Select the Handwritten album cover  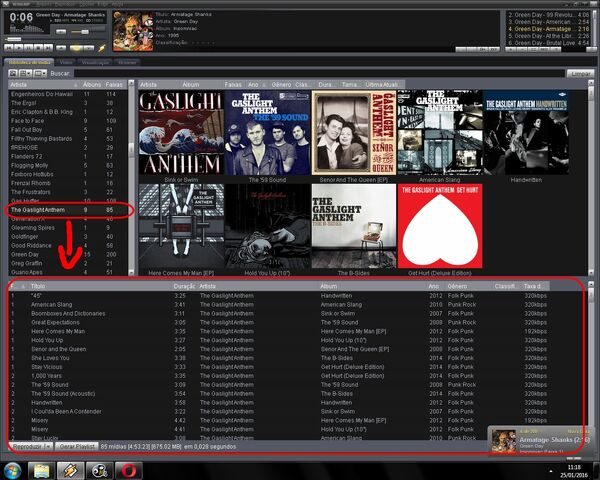[x=526, y=132]
